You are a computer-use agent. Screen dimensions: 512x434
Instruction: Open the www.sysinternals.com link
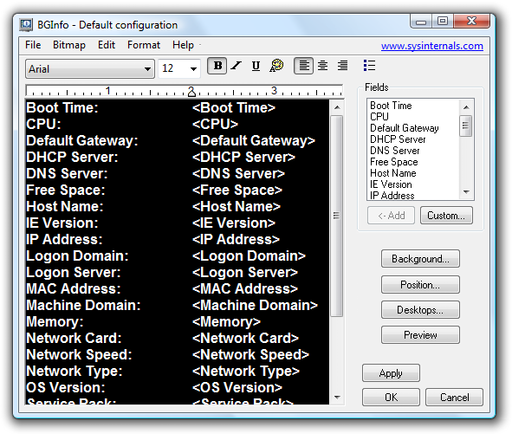(x=432, y=46)
